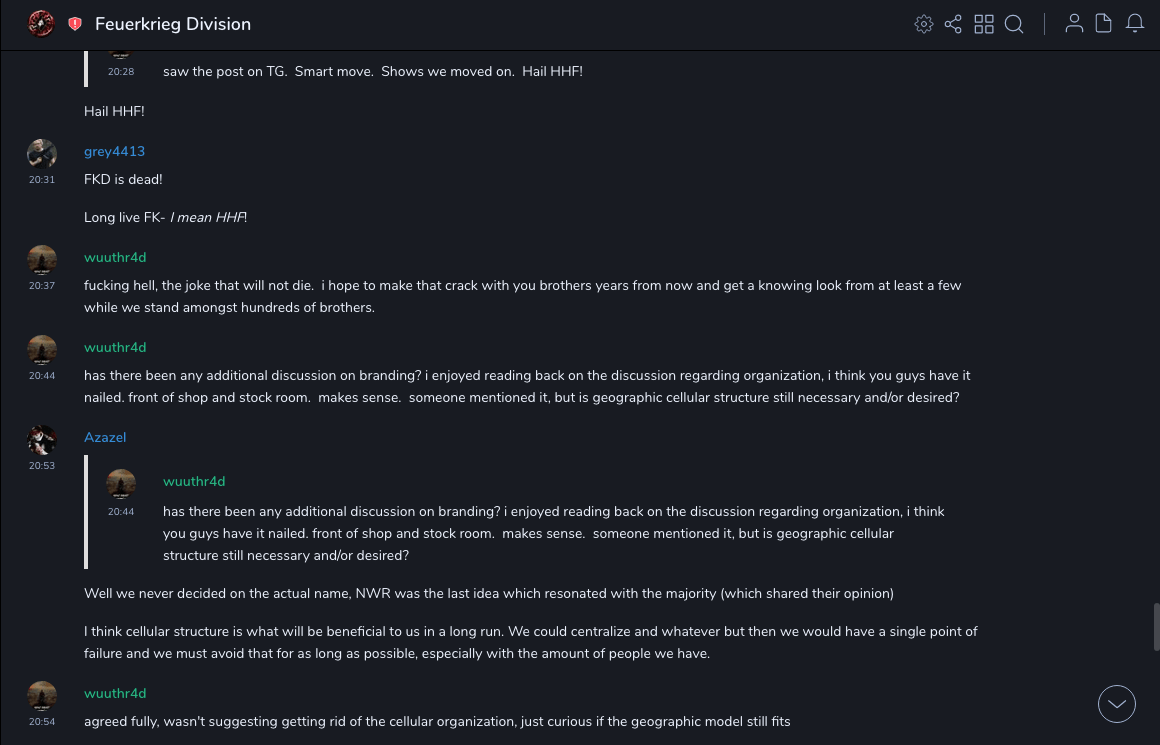
Task: Click the search magnifier icon
Action: (1014, 24)
